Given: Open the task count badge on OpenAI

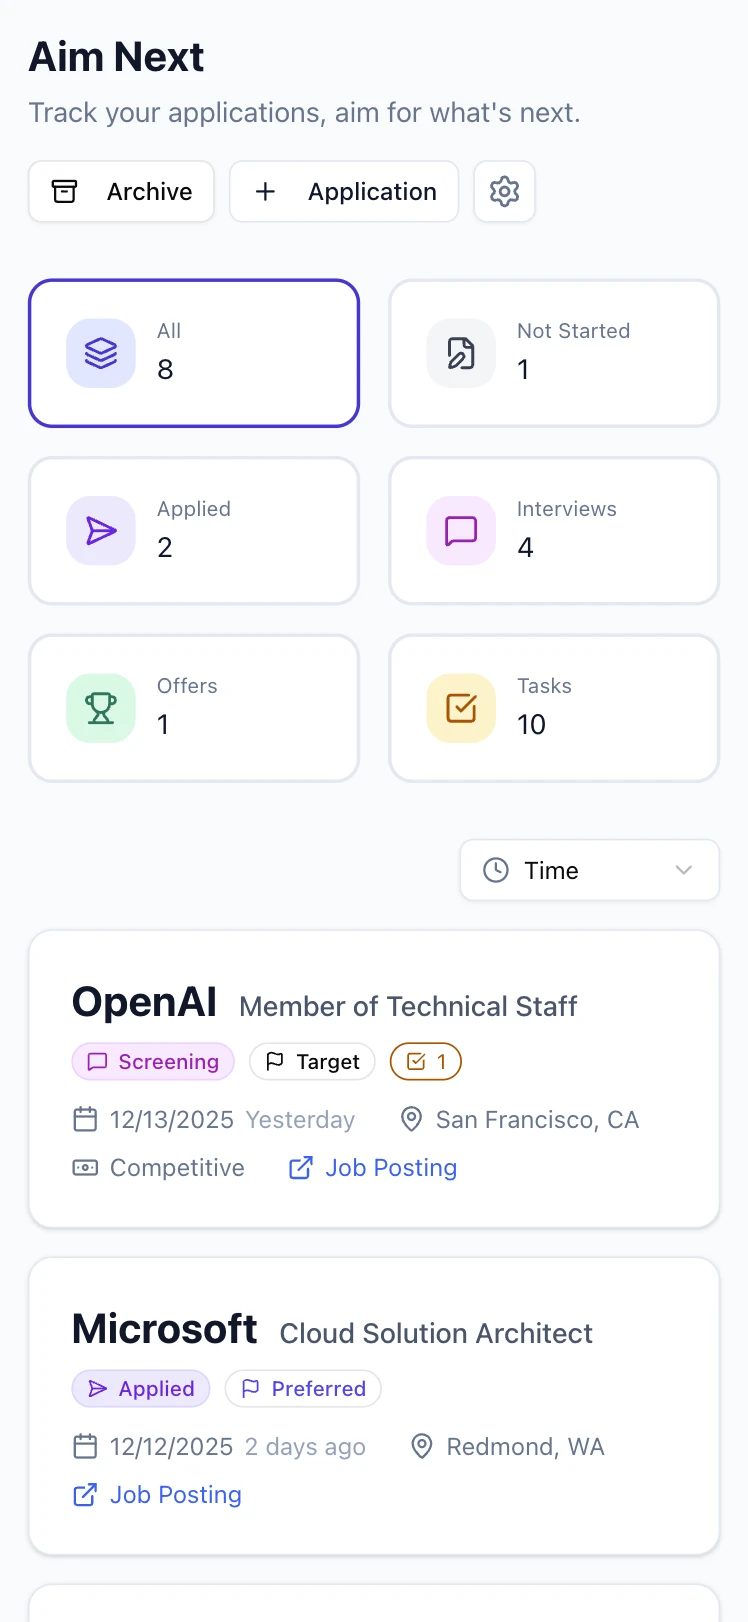Looking at the screenshot, I should tap(426, 1062).
